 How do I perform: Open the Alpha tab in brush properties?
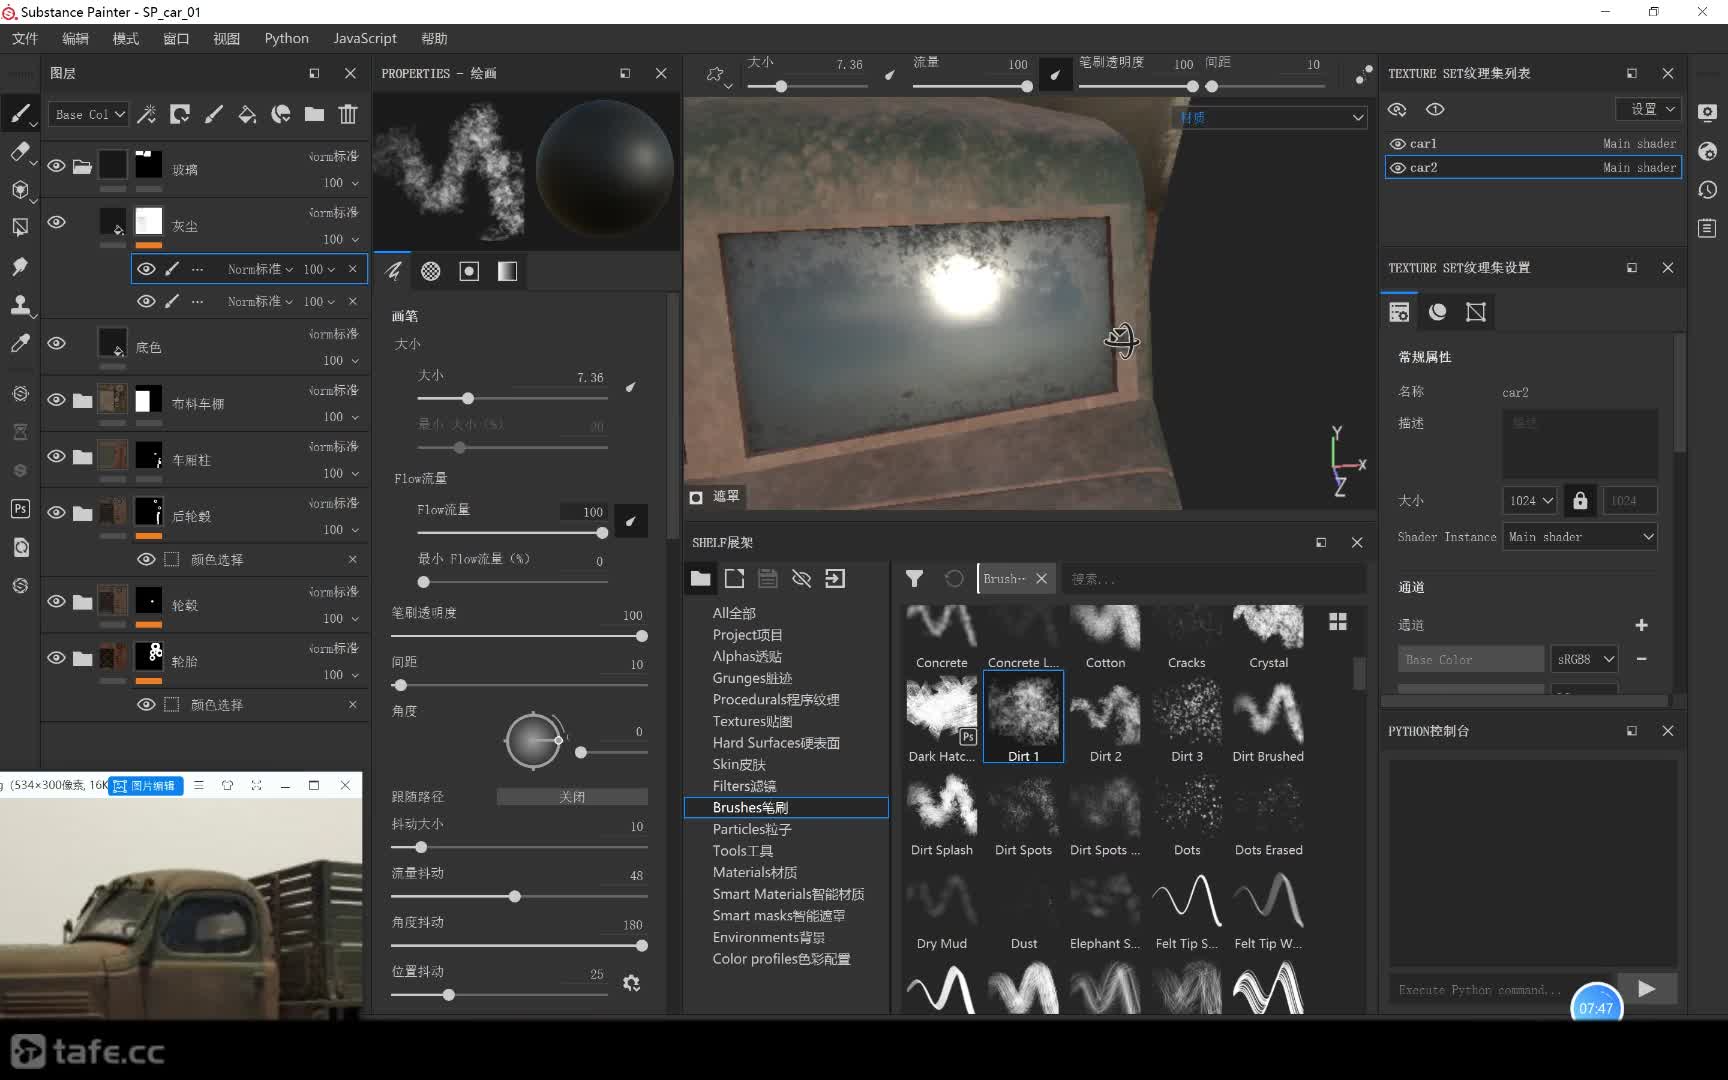431,271
